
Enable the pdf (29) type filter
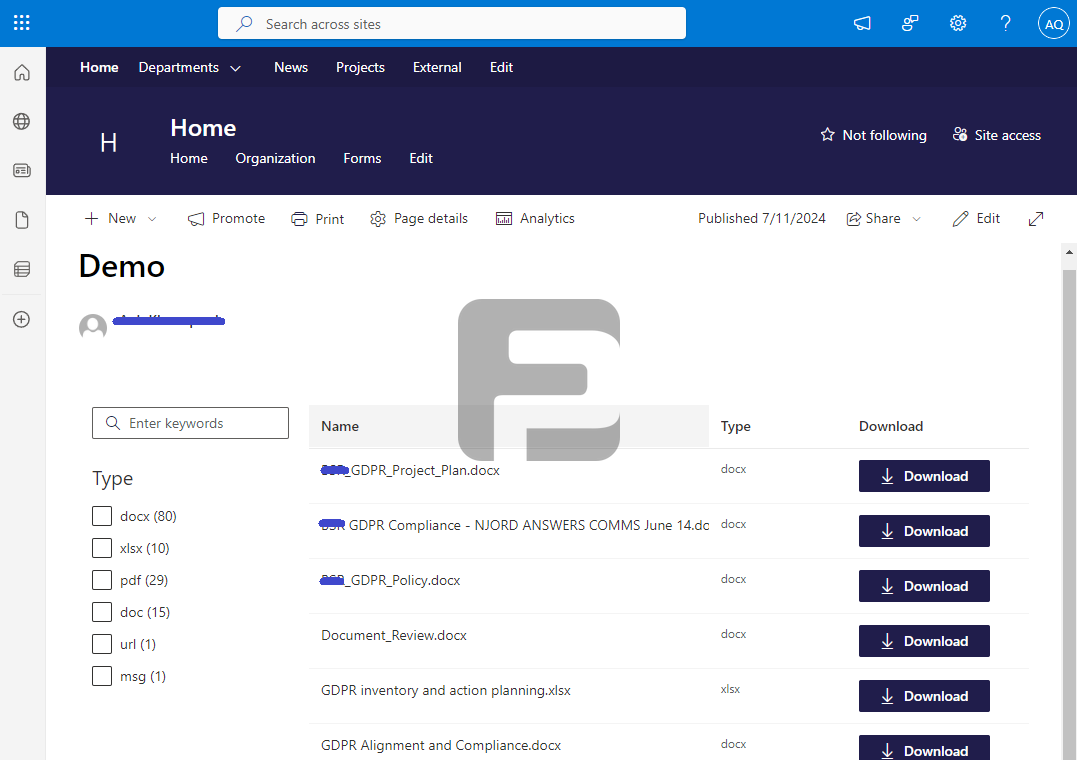(101, 579)
